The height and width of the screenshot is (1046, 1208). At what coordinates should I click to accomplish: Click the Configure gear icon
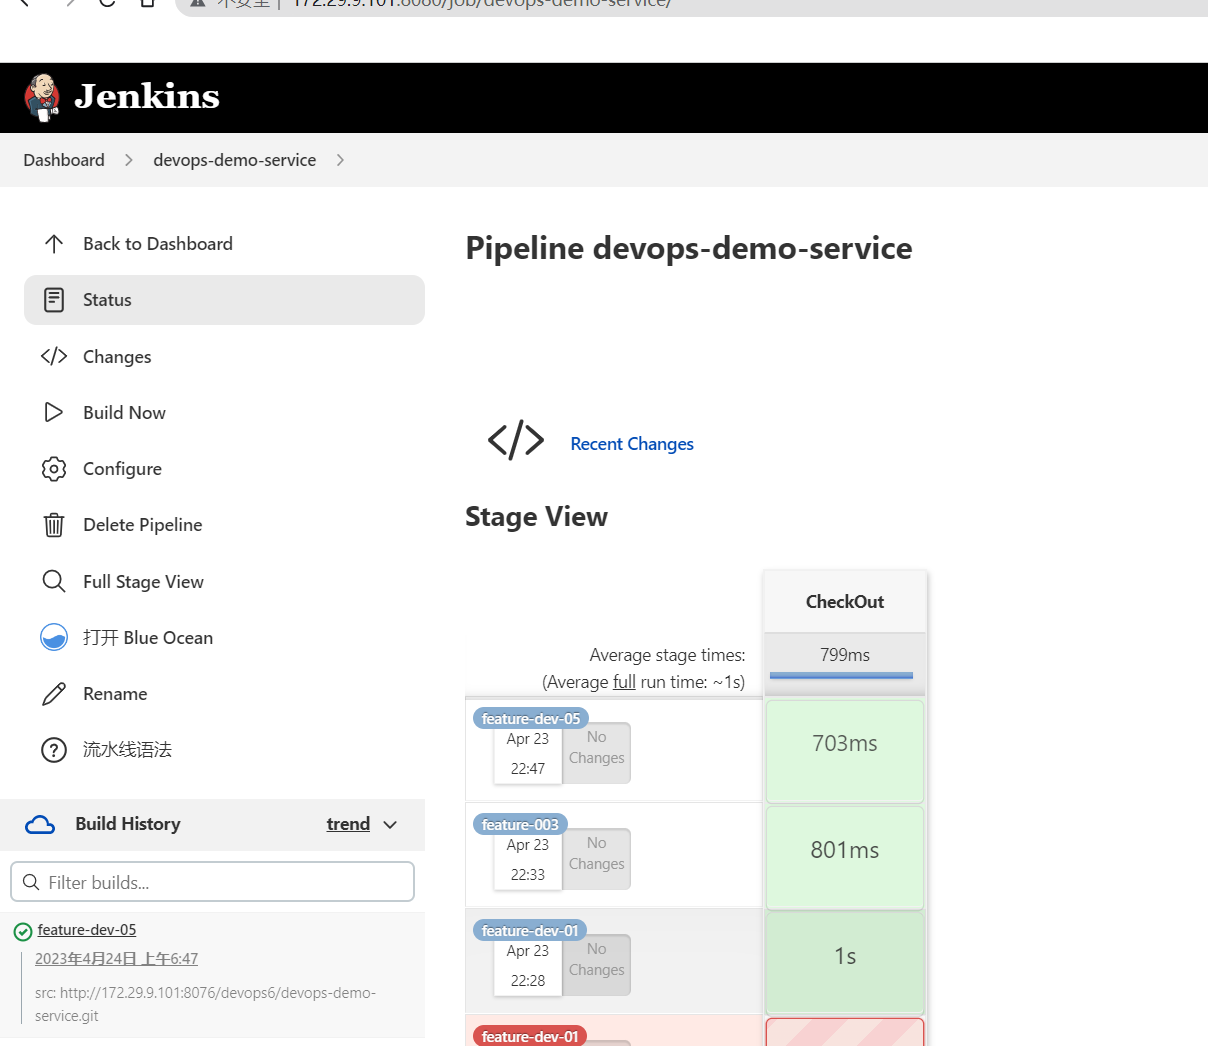pos(54,469)
